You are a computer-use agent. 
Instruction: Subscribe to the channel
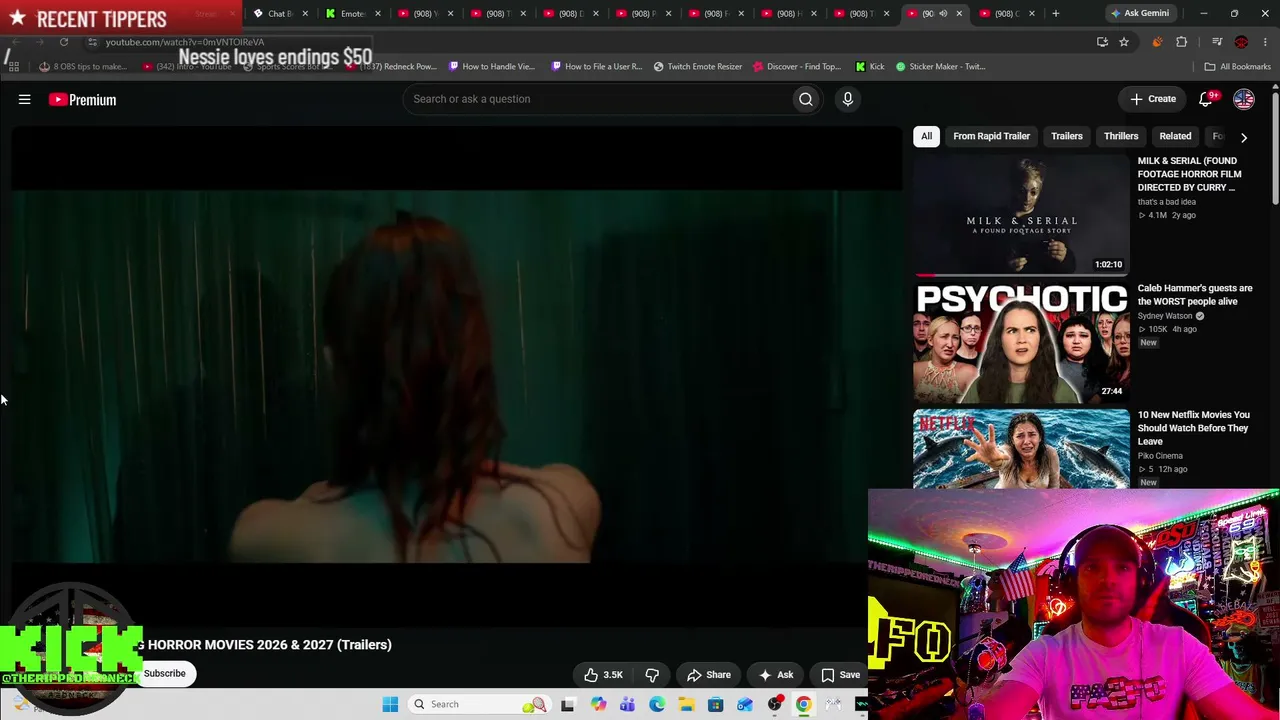pos(165,673)
